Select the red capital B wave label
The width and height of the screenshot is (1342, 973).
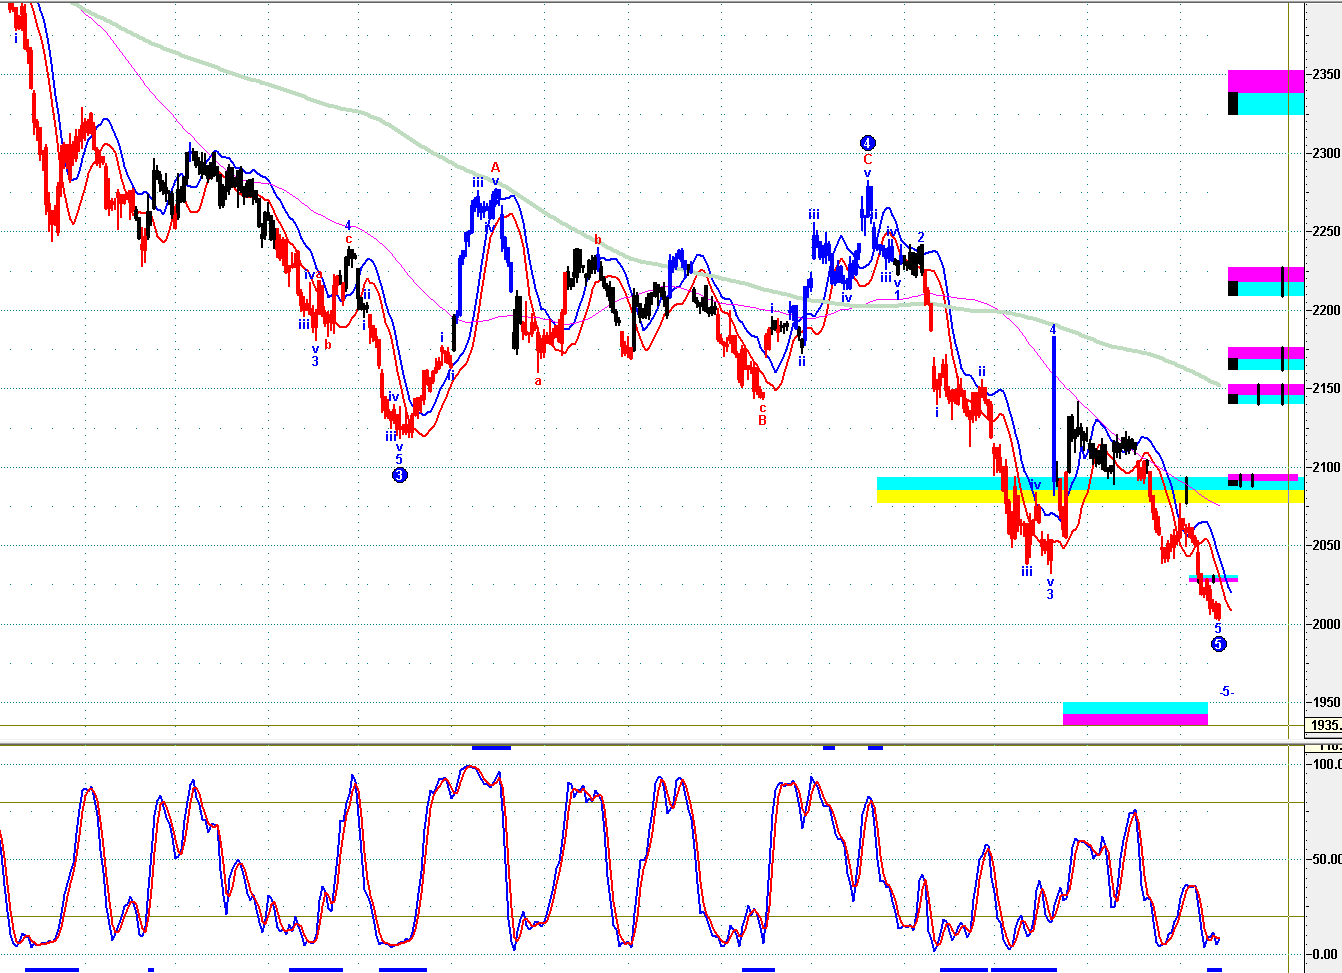coord(762,421)
